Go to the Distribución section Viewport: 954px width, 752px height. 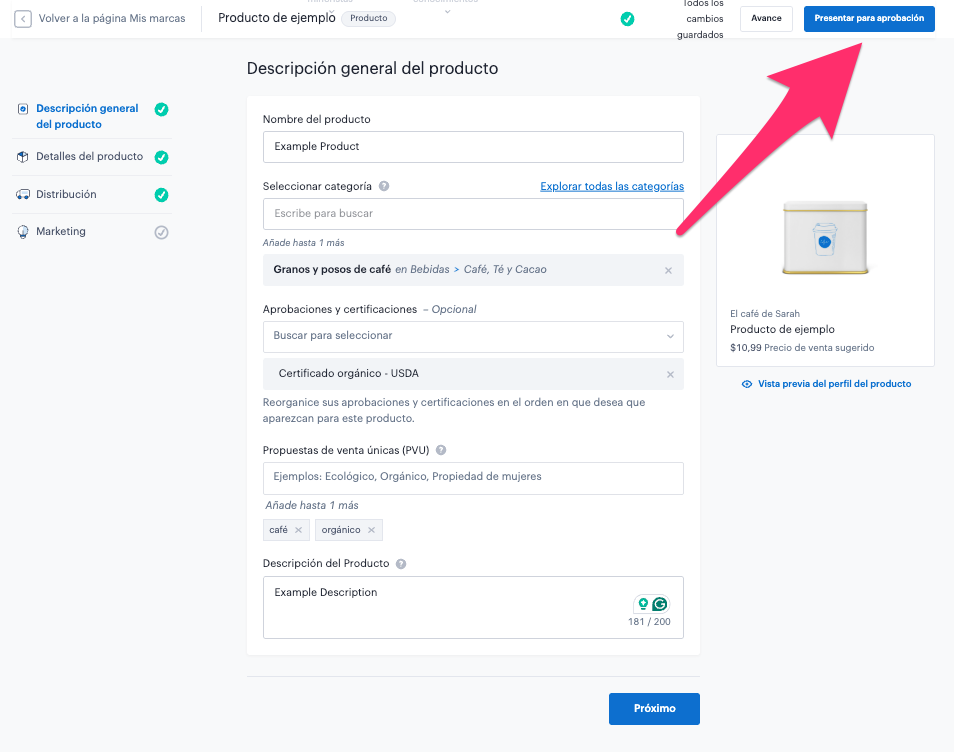66,194
